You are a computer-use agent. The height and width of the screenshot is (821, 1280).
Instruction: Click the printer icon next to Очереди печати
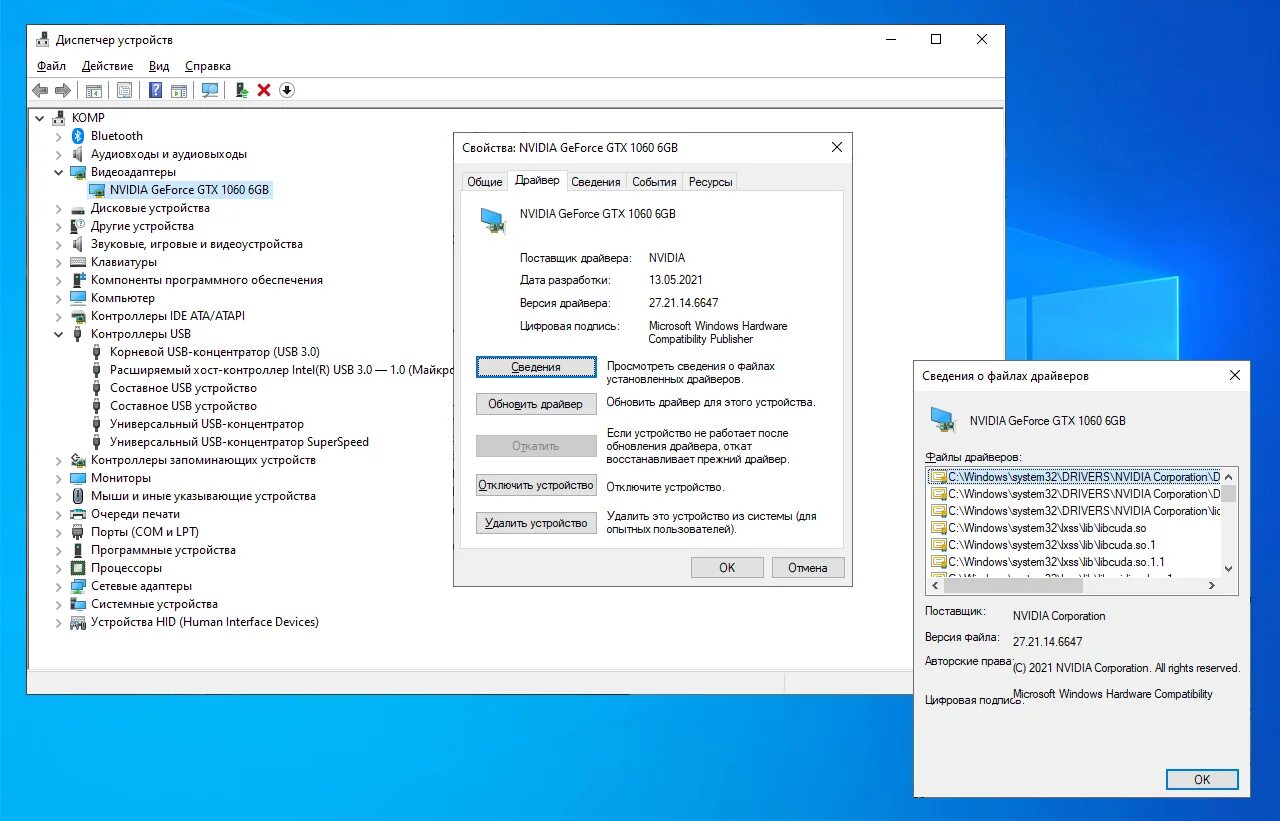pos(79,514)
